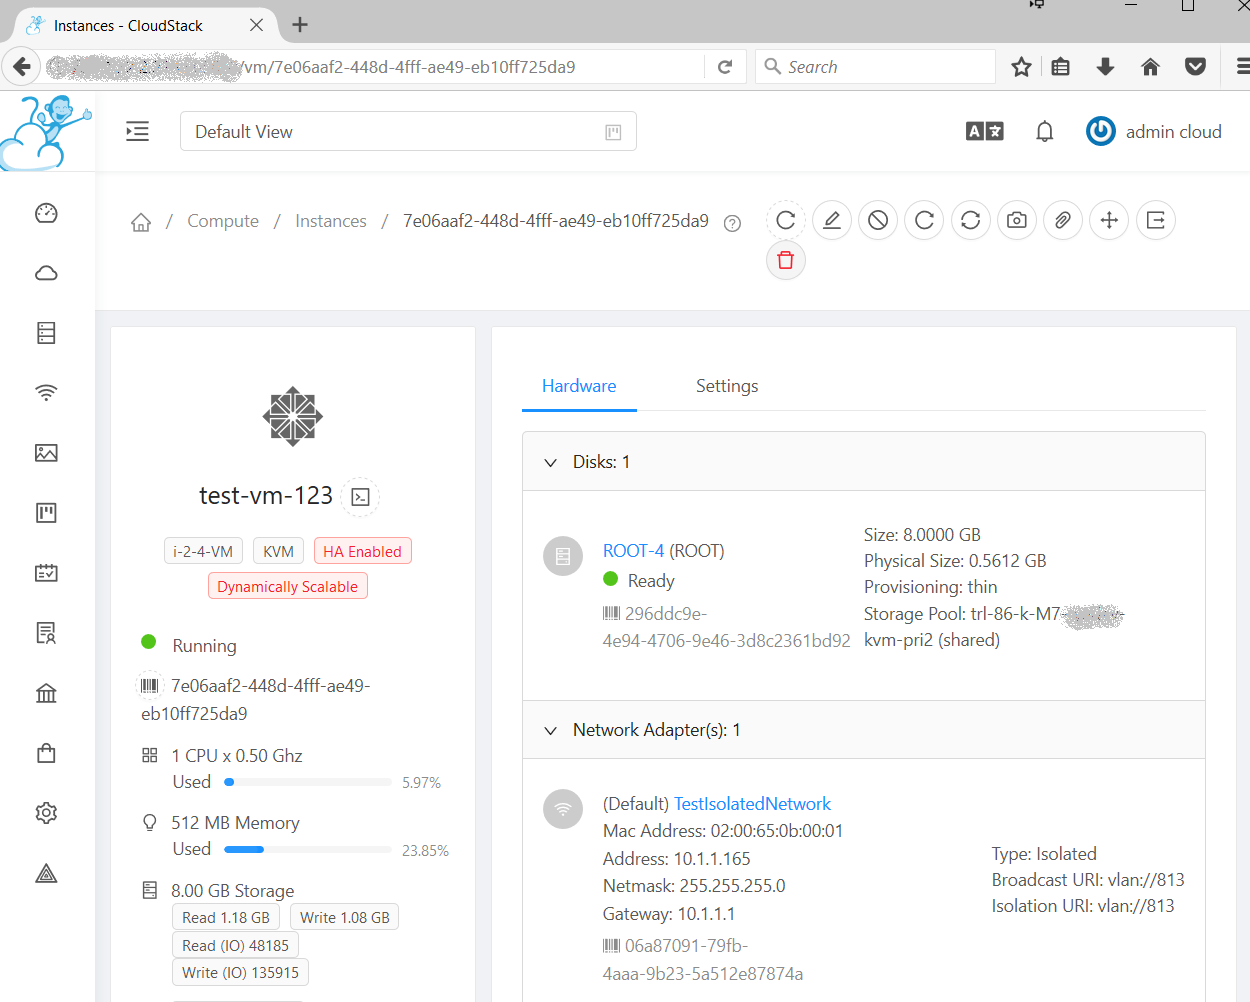The height and width of the screenshot is (1002, 1250).
Task: Attach an ISO using the paperclip icon
Action: pyautogui.click(x=1063, y=220)
